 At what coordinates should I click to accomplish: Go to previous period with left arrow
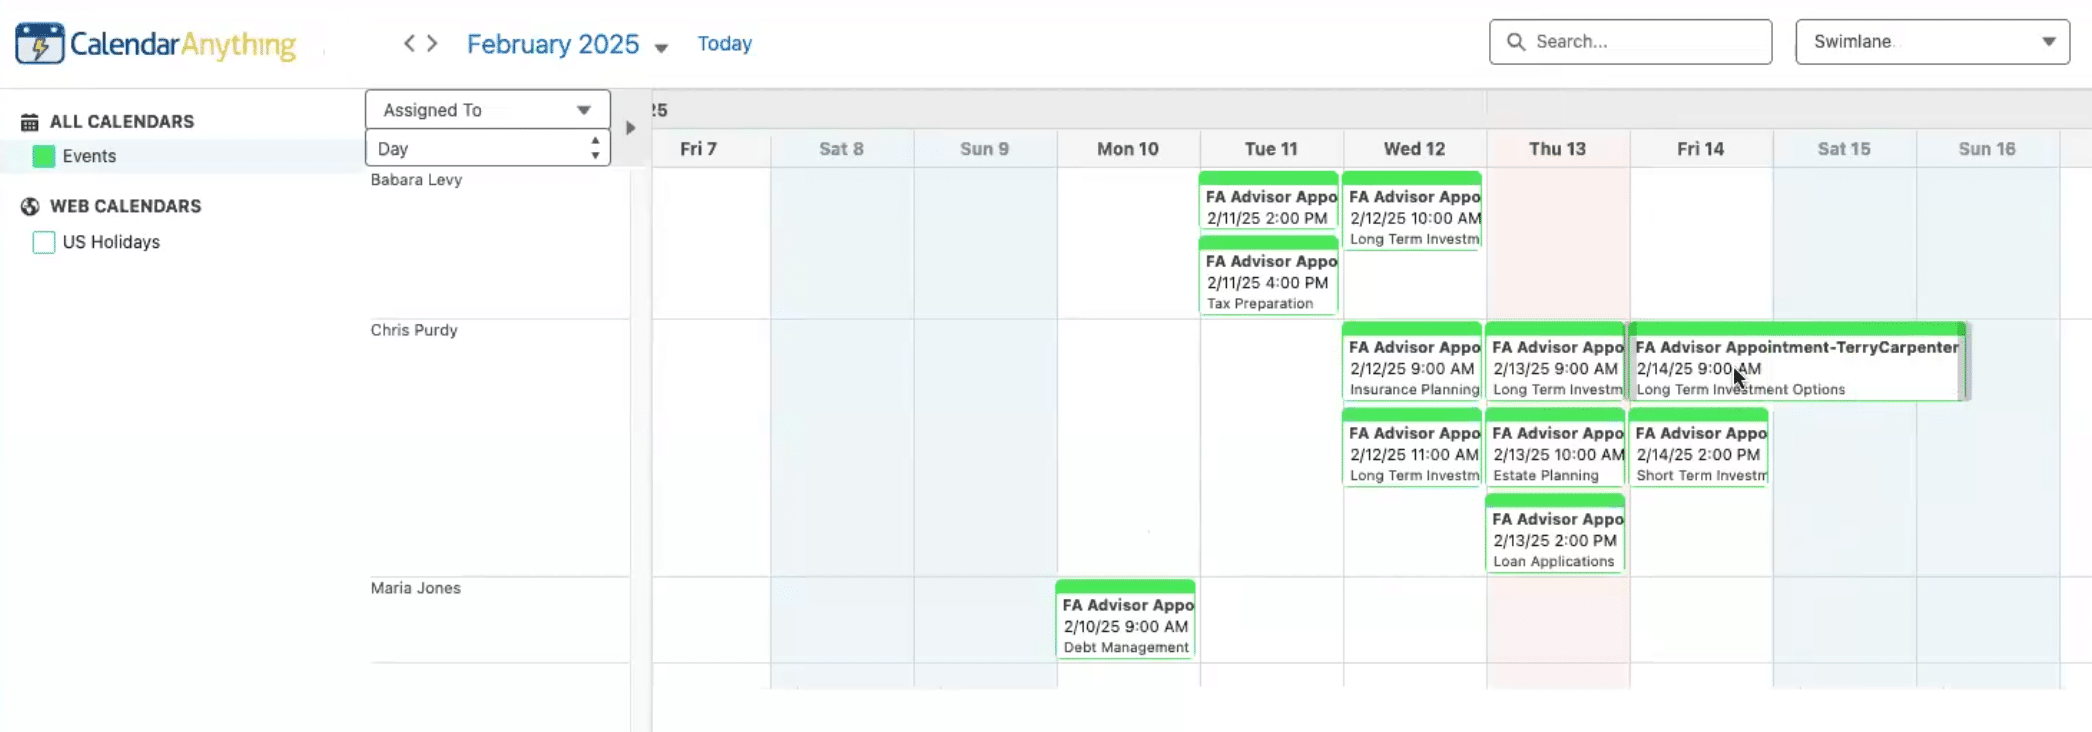pos(409,43)
